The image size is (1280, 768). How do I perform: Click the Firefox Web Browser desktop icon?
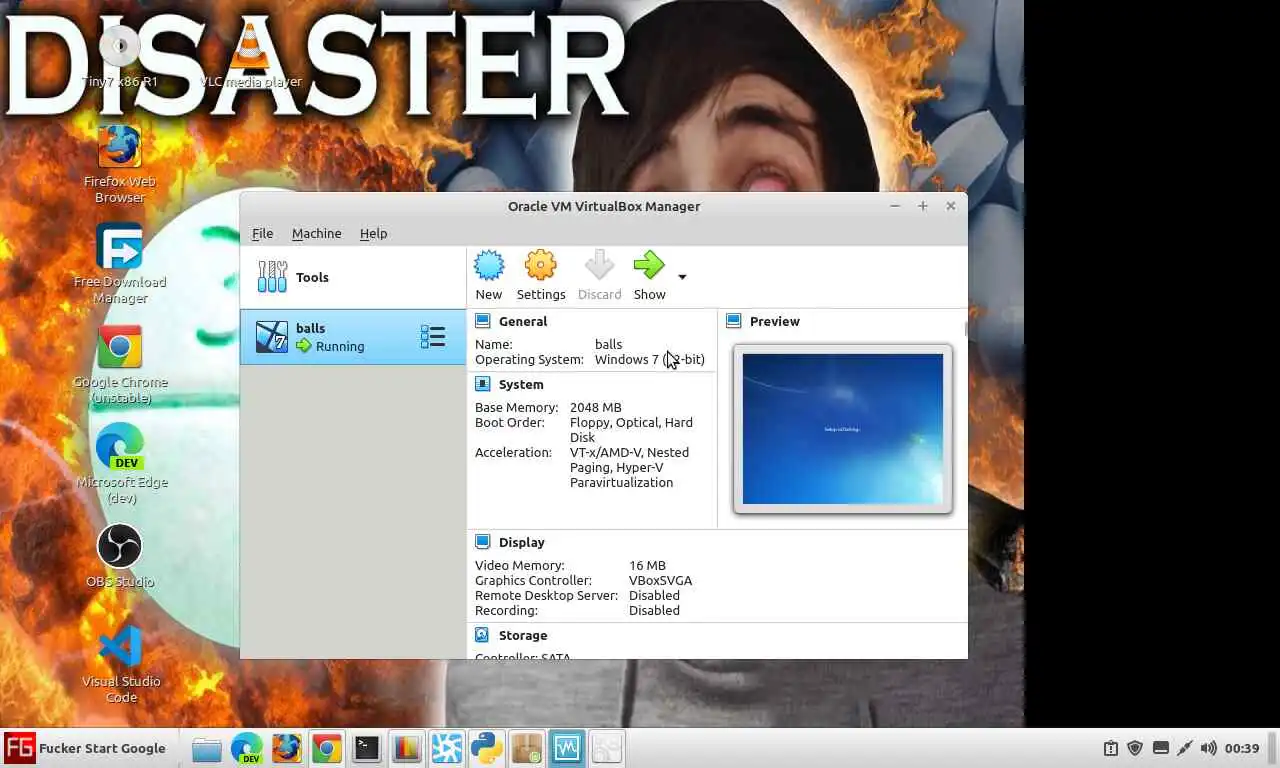coord(120,146)
